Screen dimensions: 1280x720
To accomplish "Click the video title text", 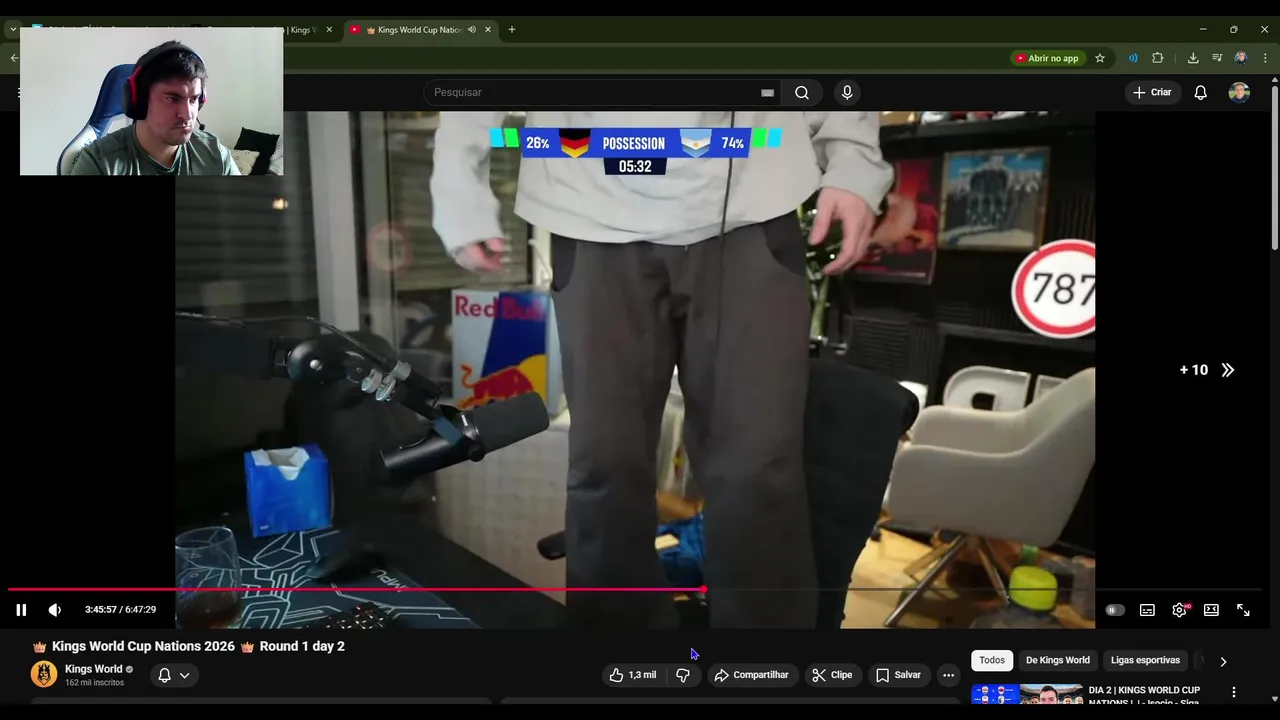I will coord(188,647).
